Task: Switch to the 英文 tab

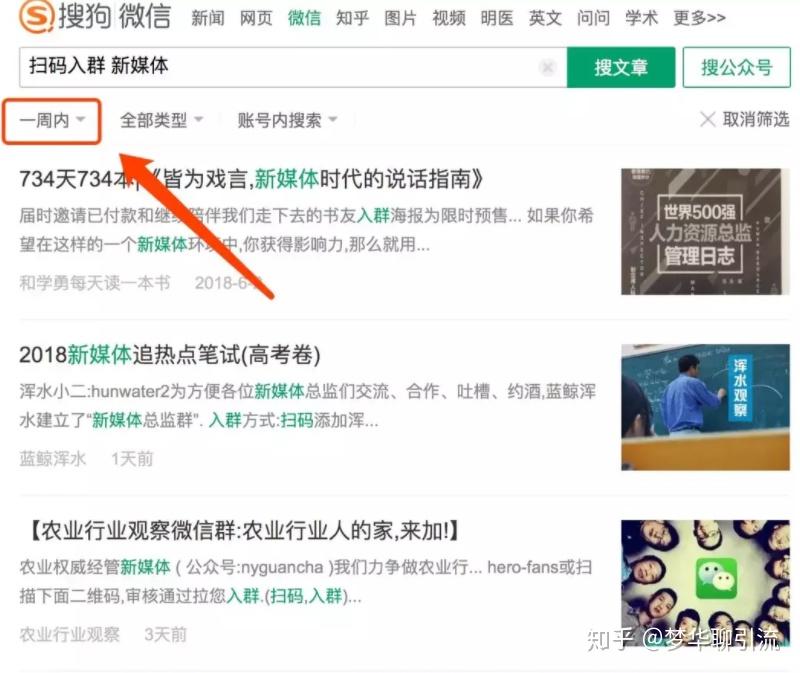Action: click(x=545, y=18)
